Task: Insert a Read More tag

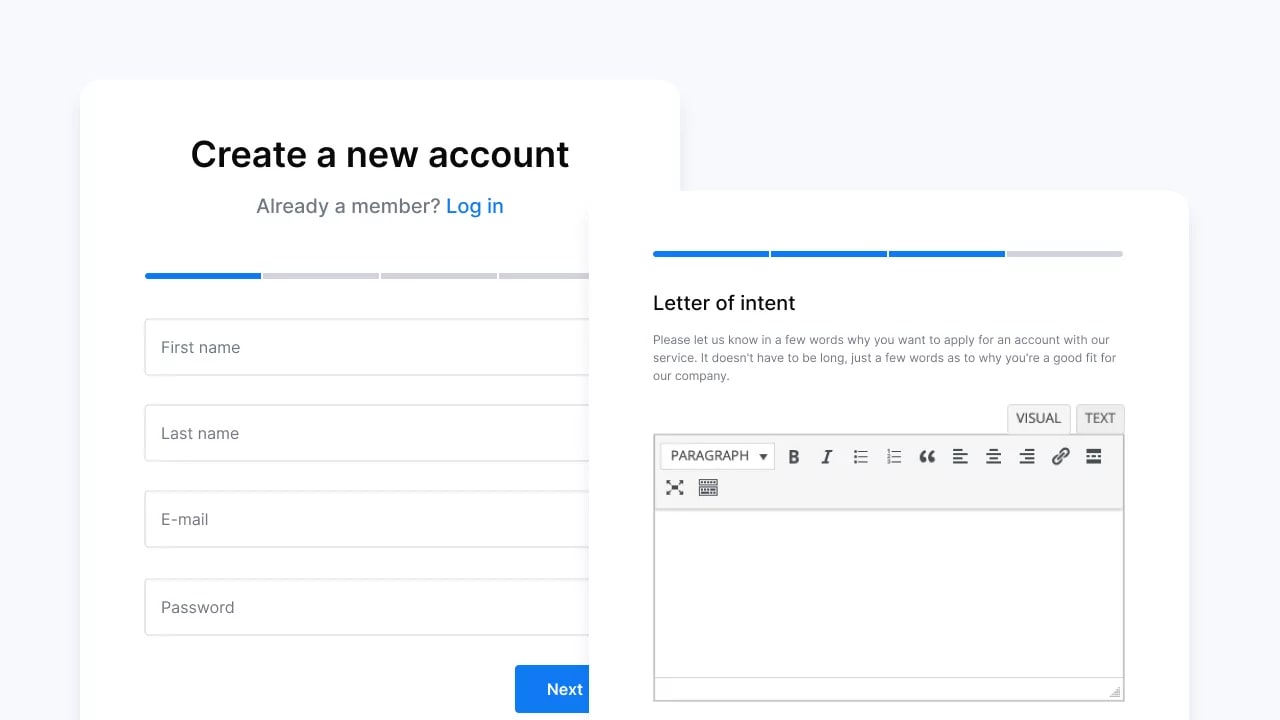Action: 1094,457
